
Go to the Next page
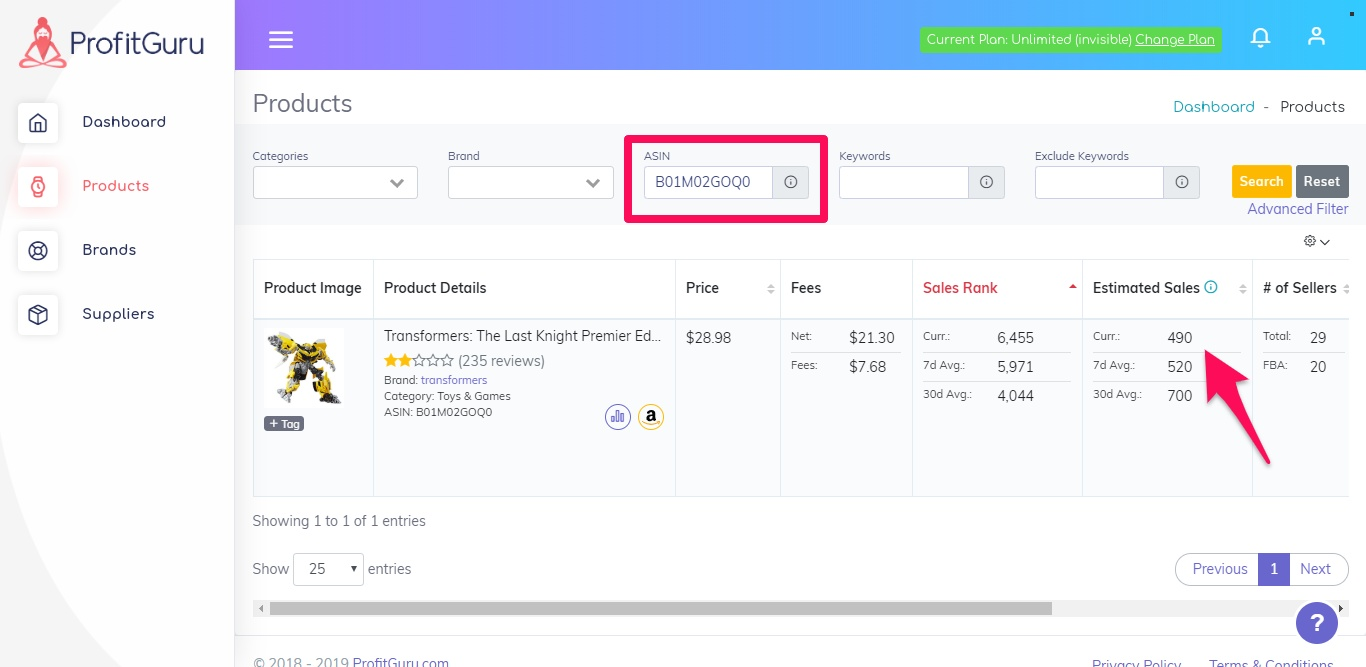tap(1315, 569)
